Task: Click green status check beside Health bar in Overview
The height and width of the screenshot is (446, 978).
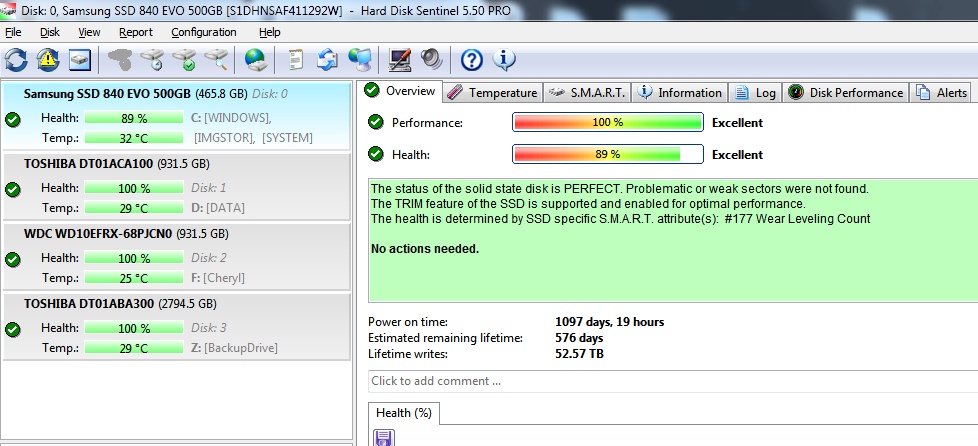Action: pyautogui.click(x=375, y=154)
